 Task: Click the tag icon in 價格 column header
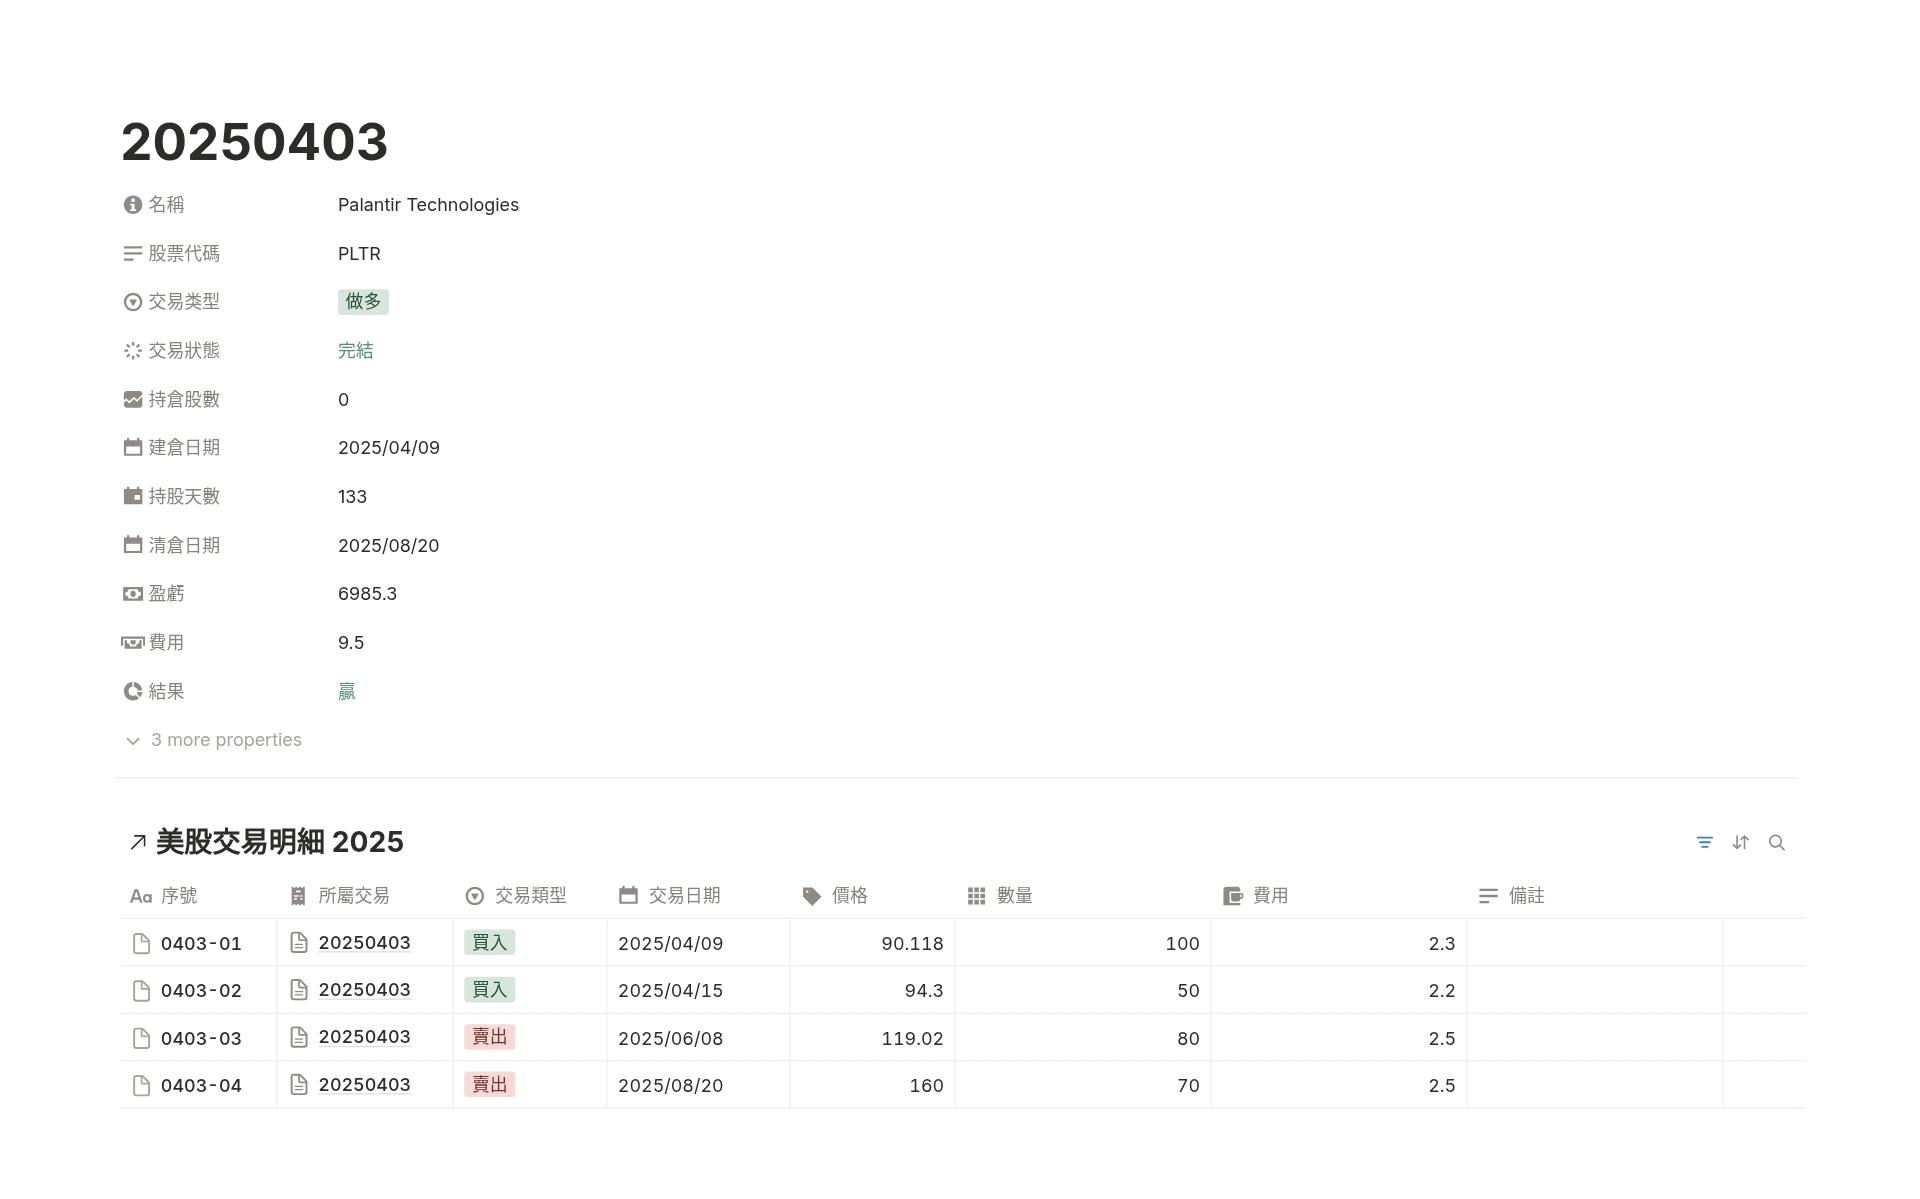812,897
